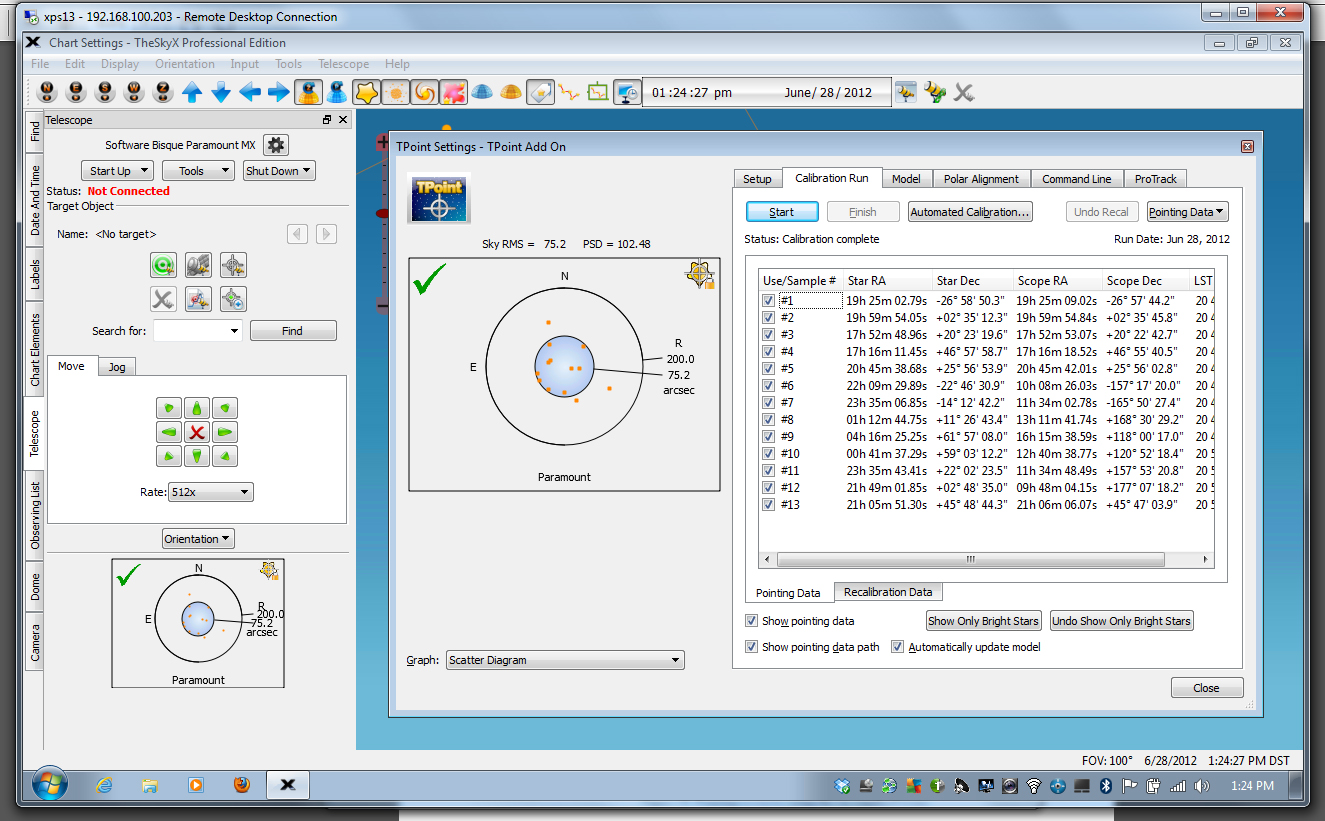Switch to the Jog tab
The height and width of the screenshot is (821, 1325).
click(x=117, y=367)
